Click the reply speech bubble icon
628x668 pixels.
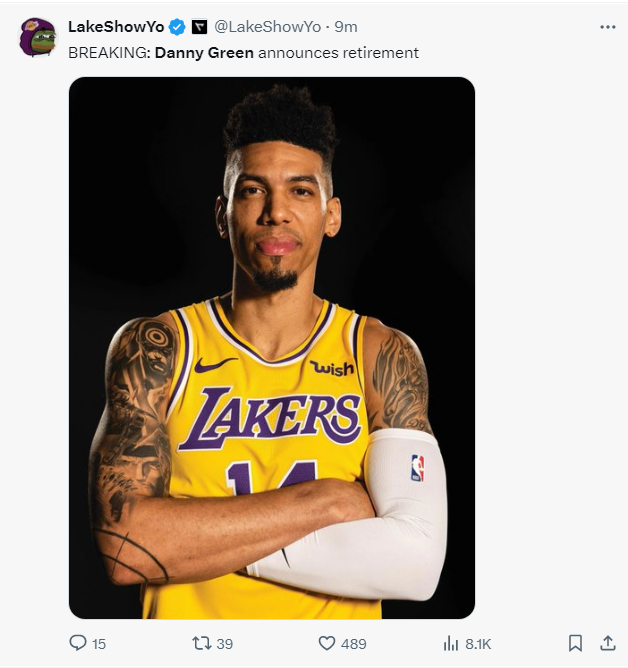point(78,643)
